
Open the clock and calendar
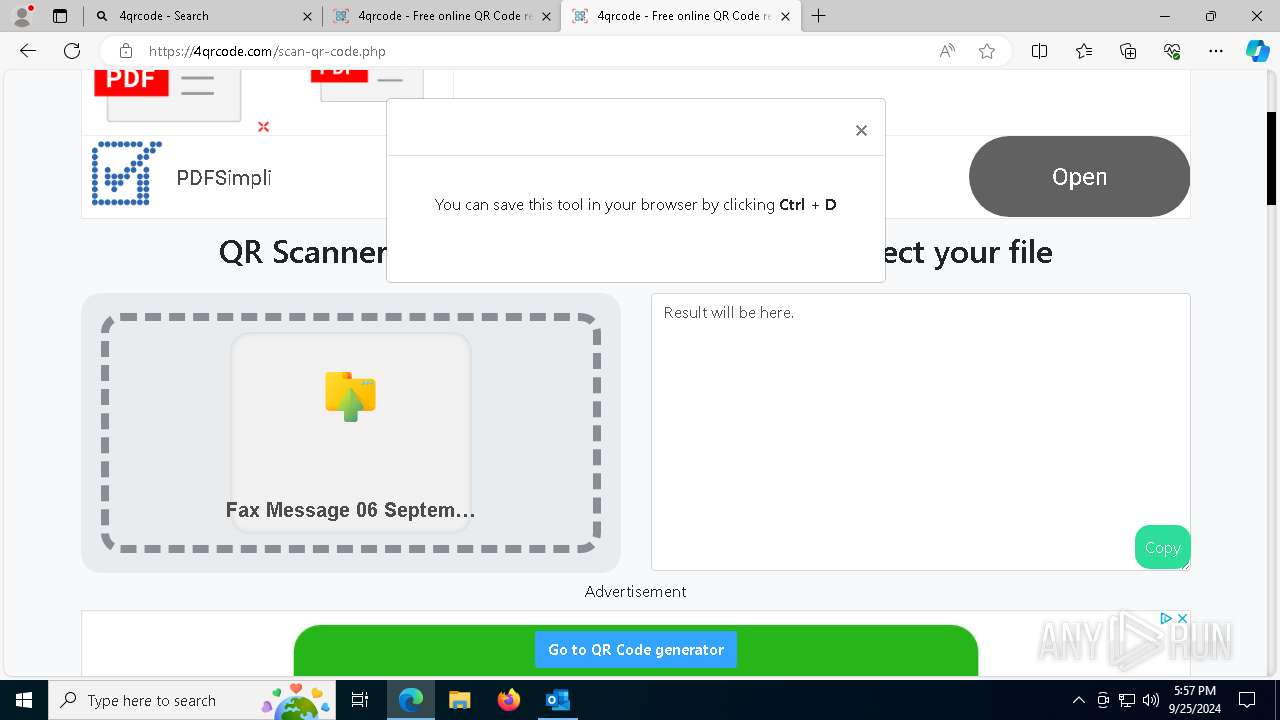(x=1195, y=700)
